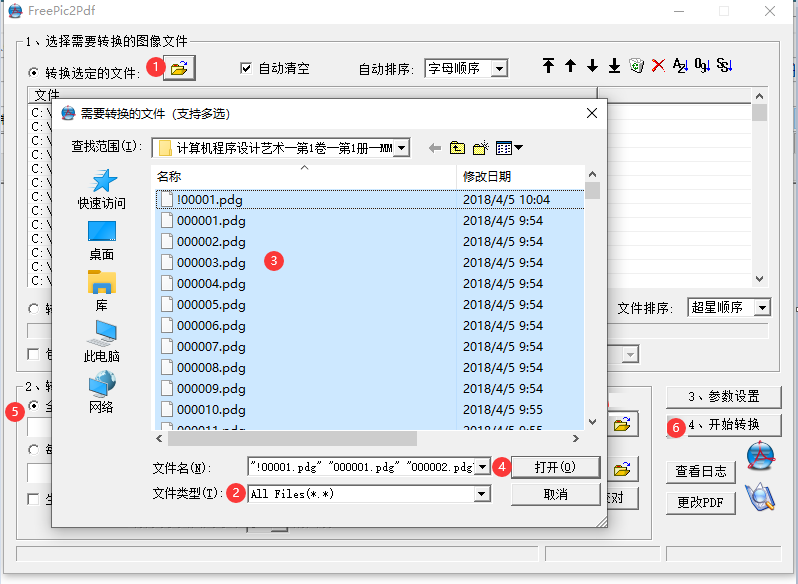Open 库 in dialog sidebar

[102, 291]
